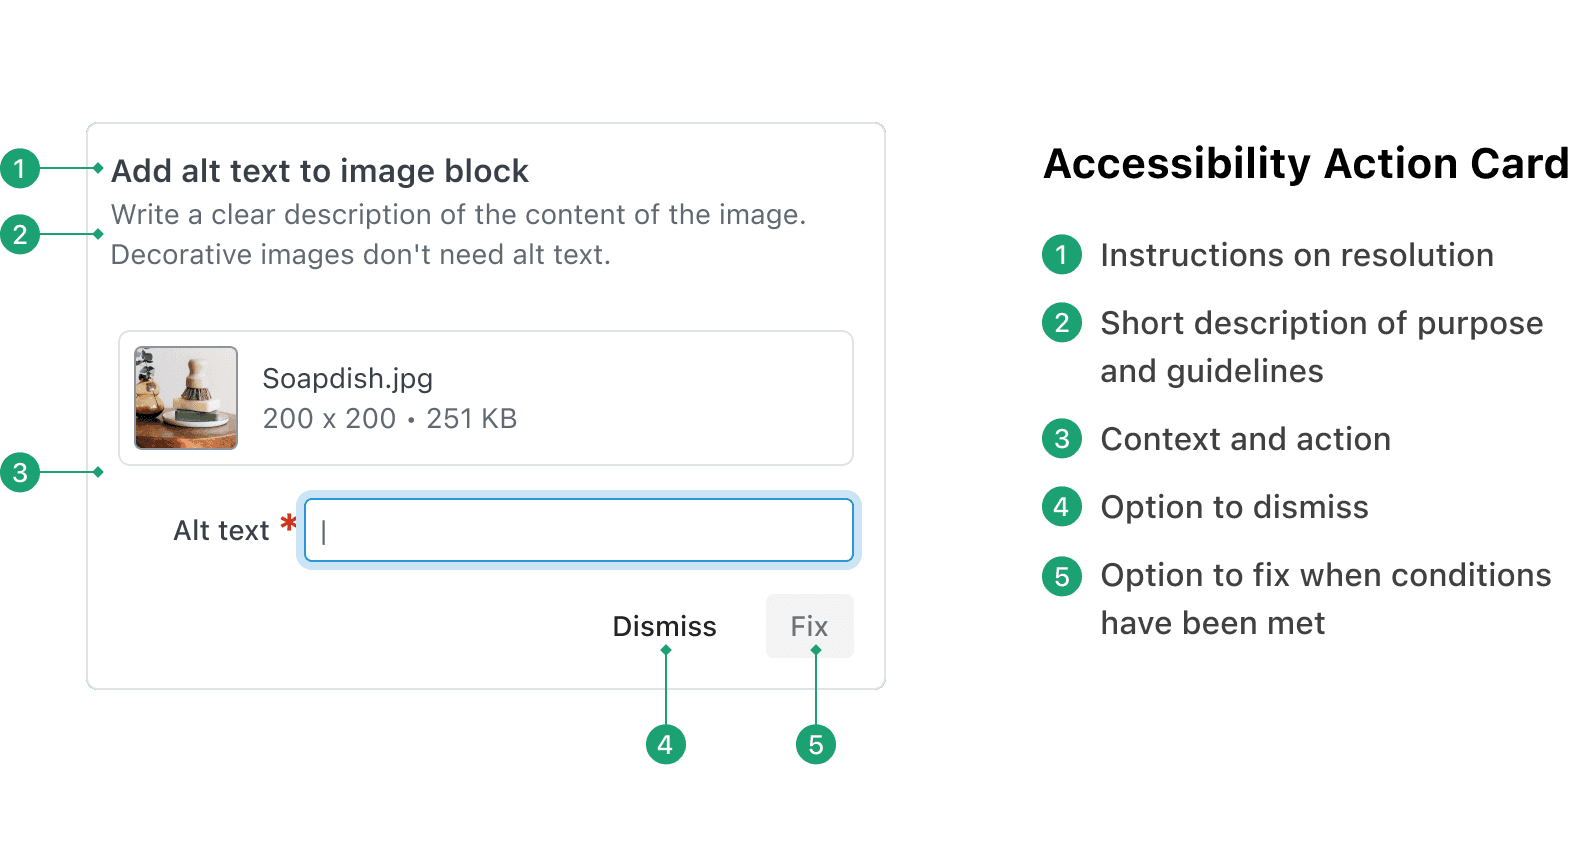Click the '200 x 200 • 251 KB' file info
1580x846 pixels.
390,418
